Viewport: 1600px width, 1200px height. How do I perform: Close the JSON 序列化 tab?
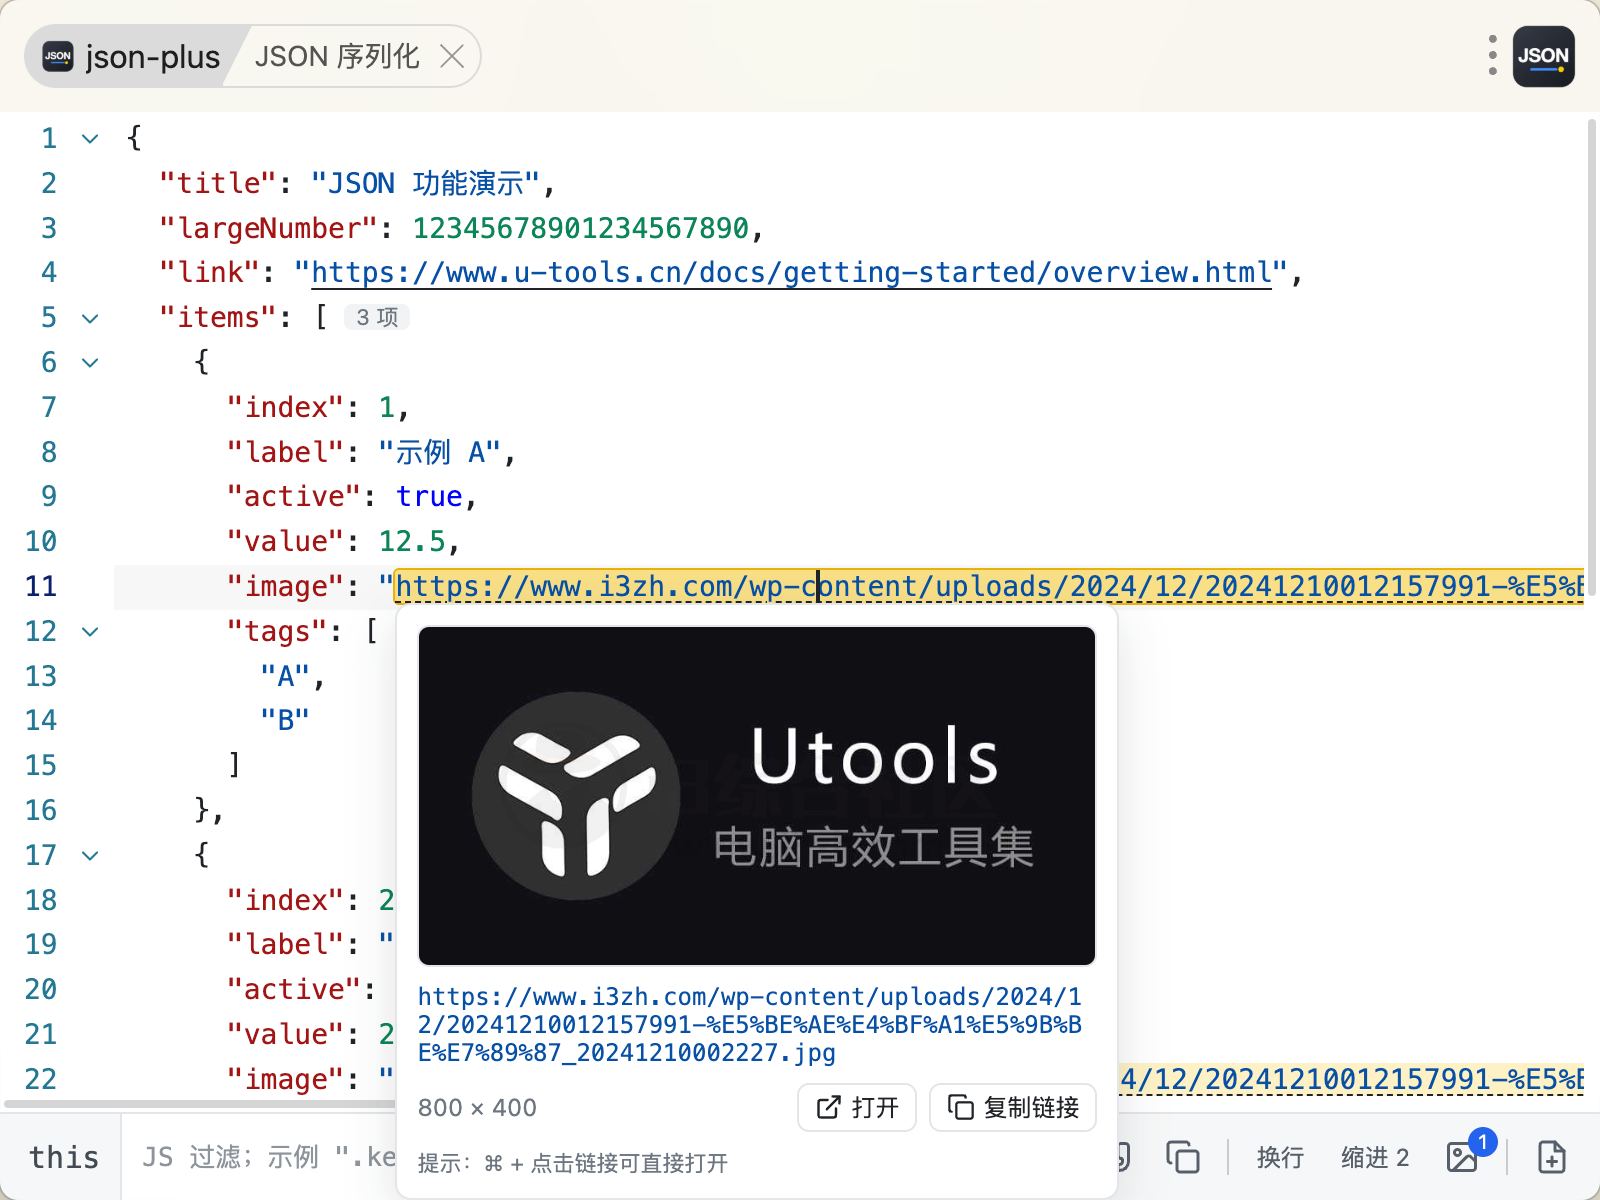452,56
